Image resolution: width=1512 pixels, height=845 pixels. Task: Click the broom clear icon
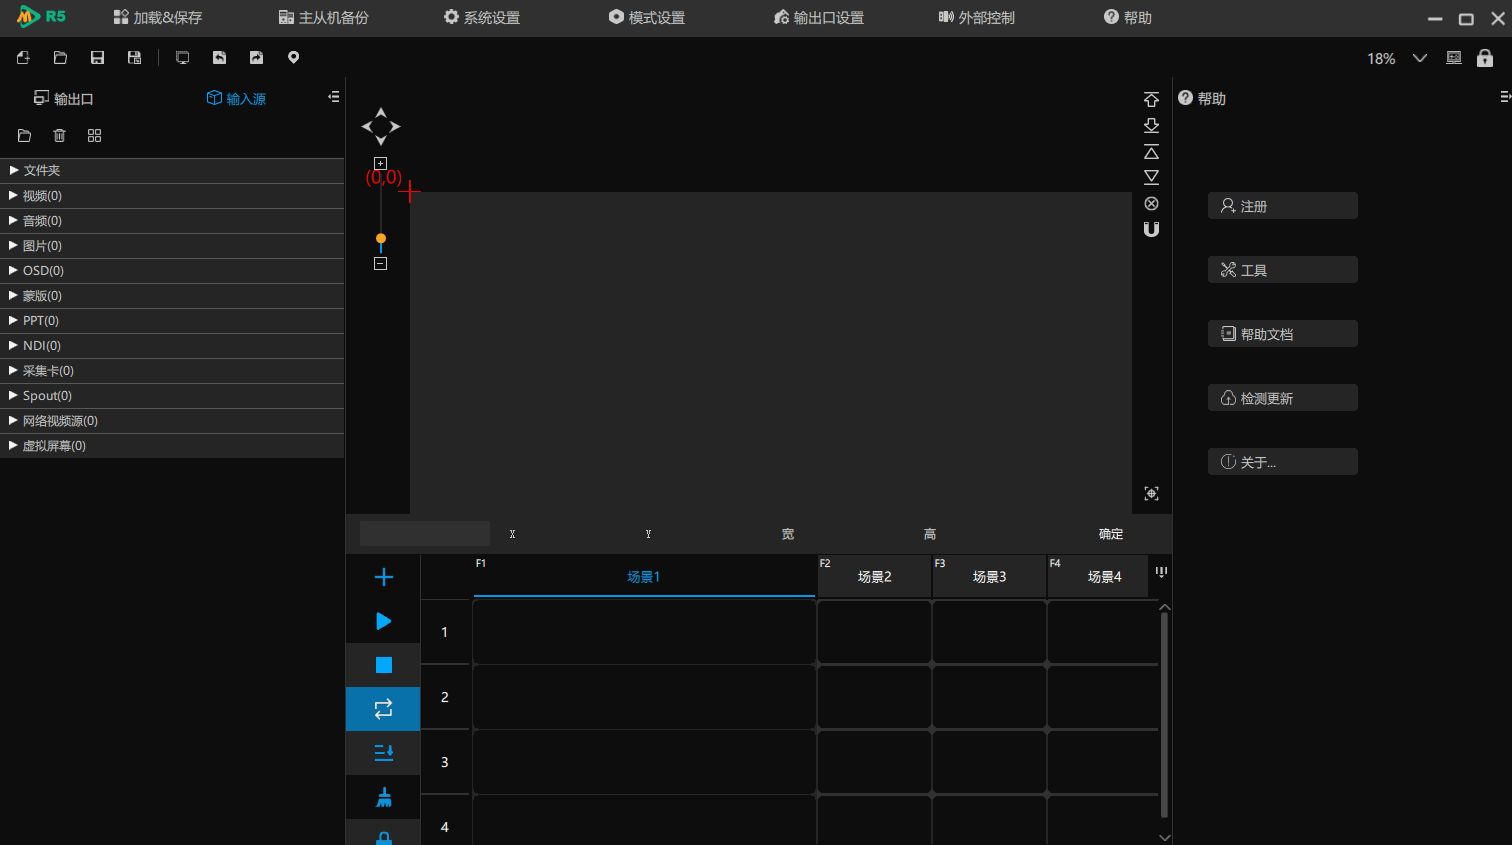tap(383, 797)
